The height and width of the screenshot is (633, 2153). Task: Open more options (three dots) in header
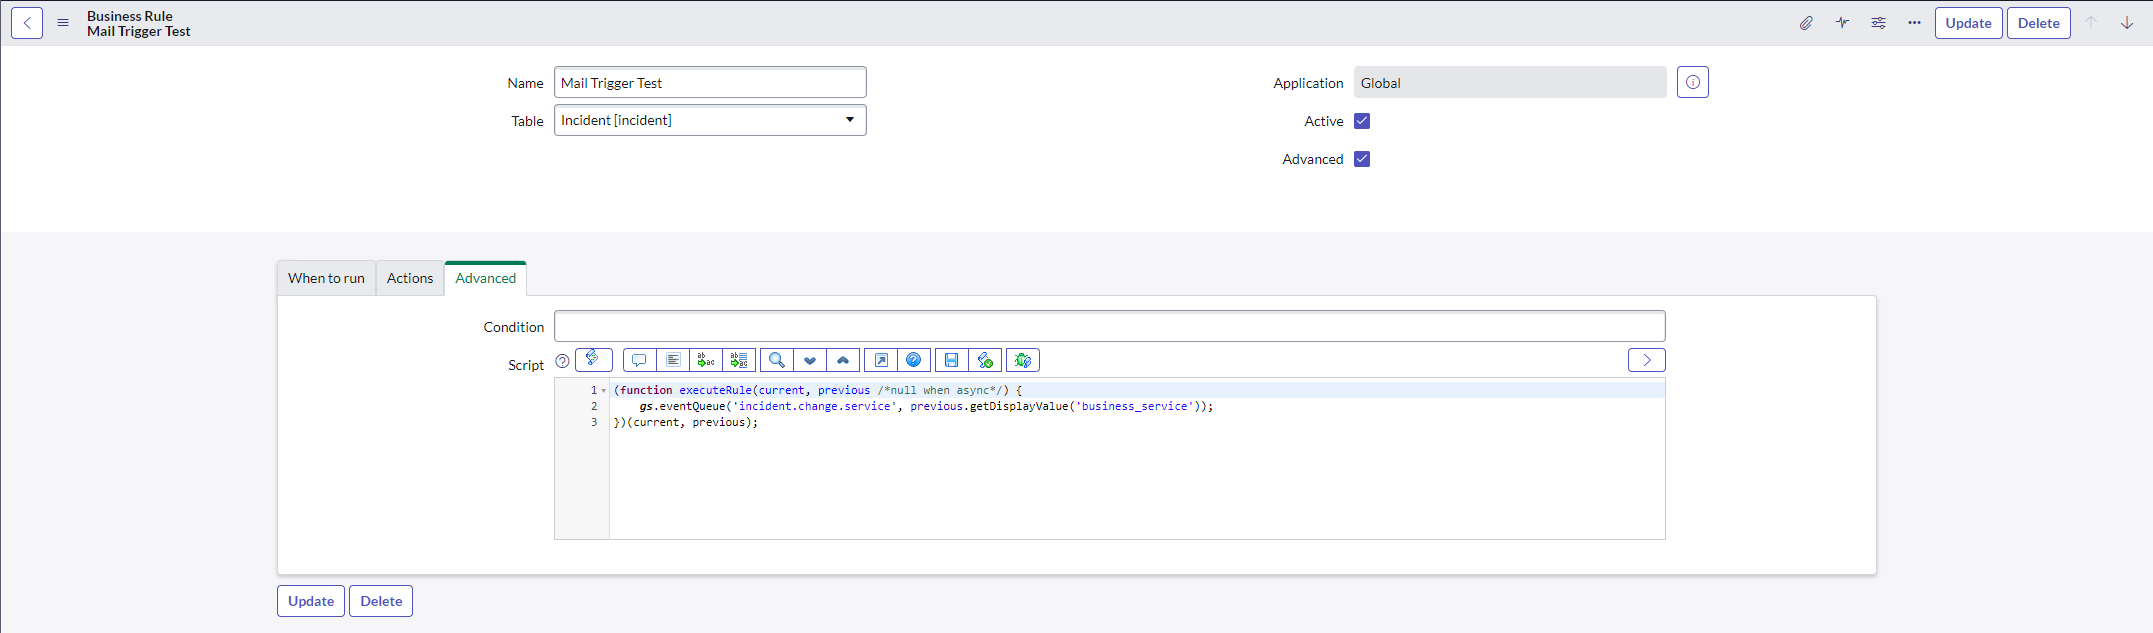(x=1914, y=23)
